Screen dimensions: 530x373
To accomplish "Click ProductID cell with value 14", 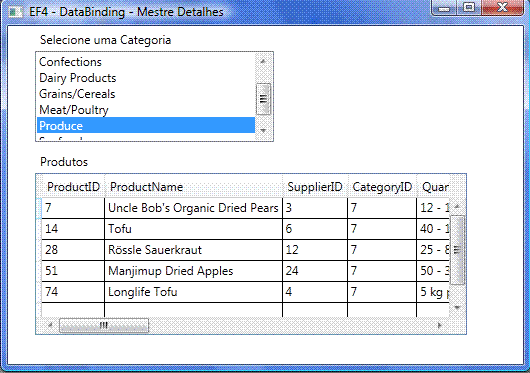I will 73,229.
